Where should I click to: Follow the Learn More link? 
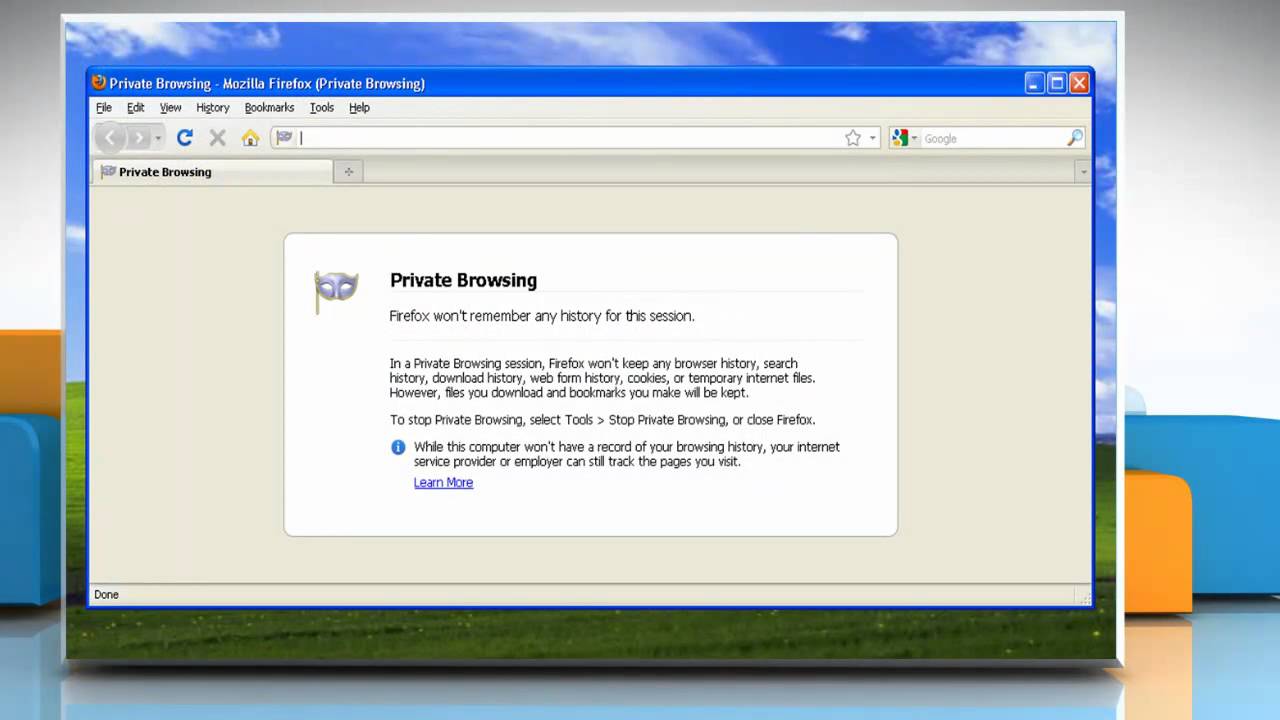tap(443, 482)
